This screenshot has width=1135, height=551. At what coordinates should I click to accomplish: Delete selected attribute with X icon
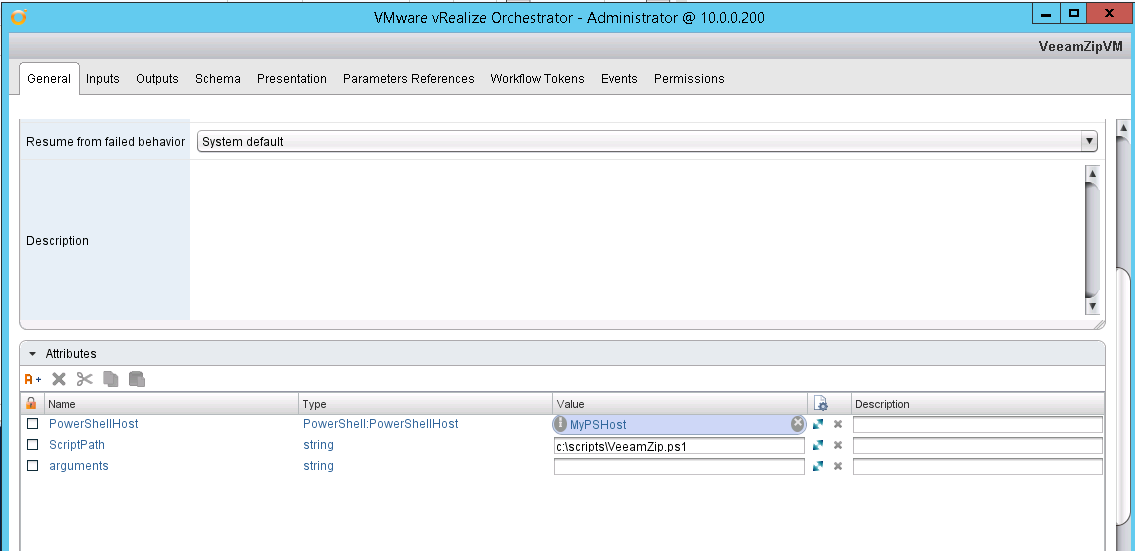[59, 379]
